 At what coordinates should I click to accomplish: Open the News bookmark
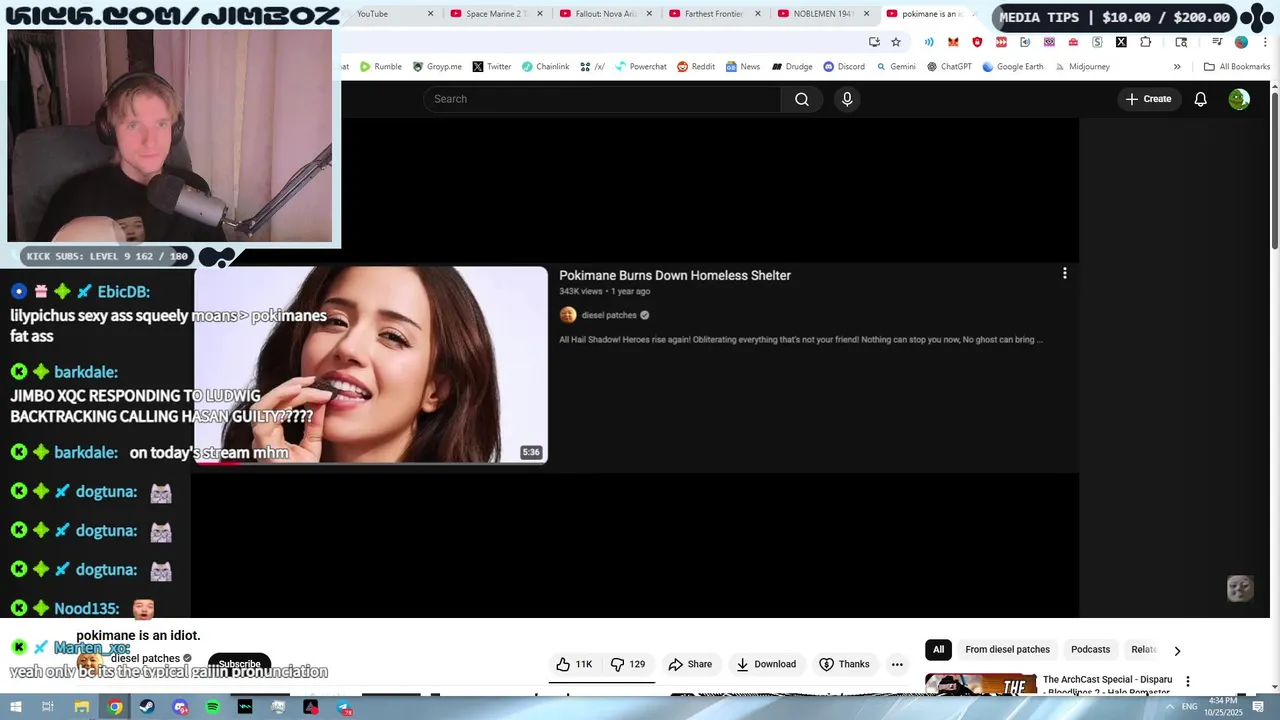pos(743,67)
